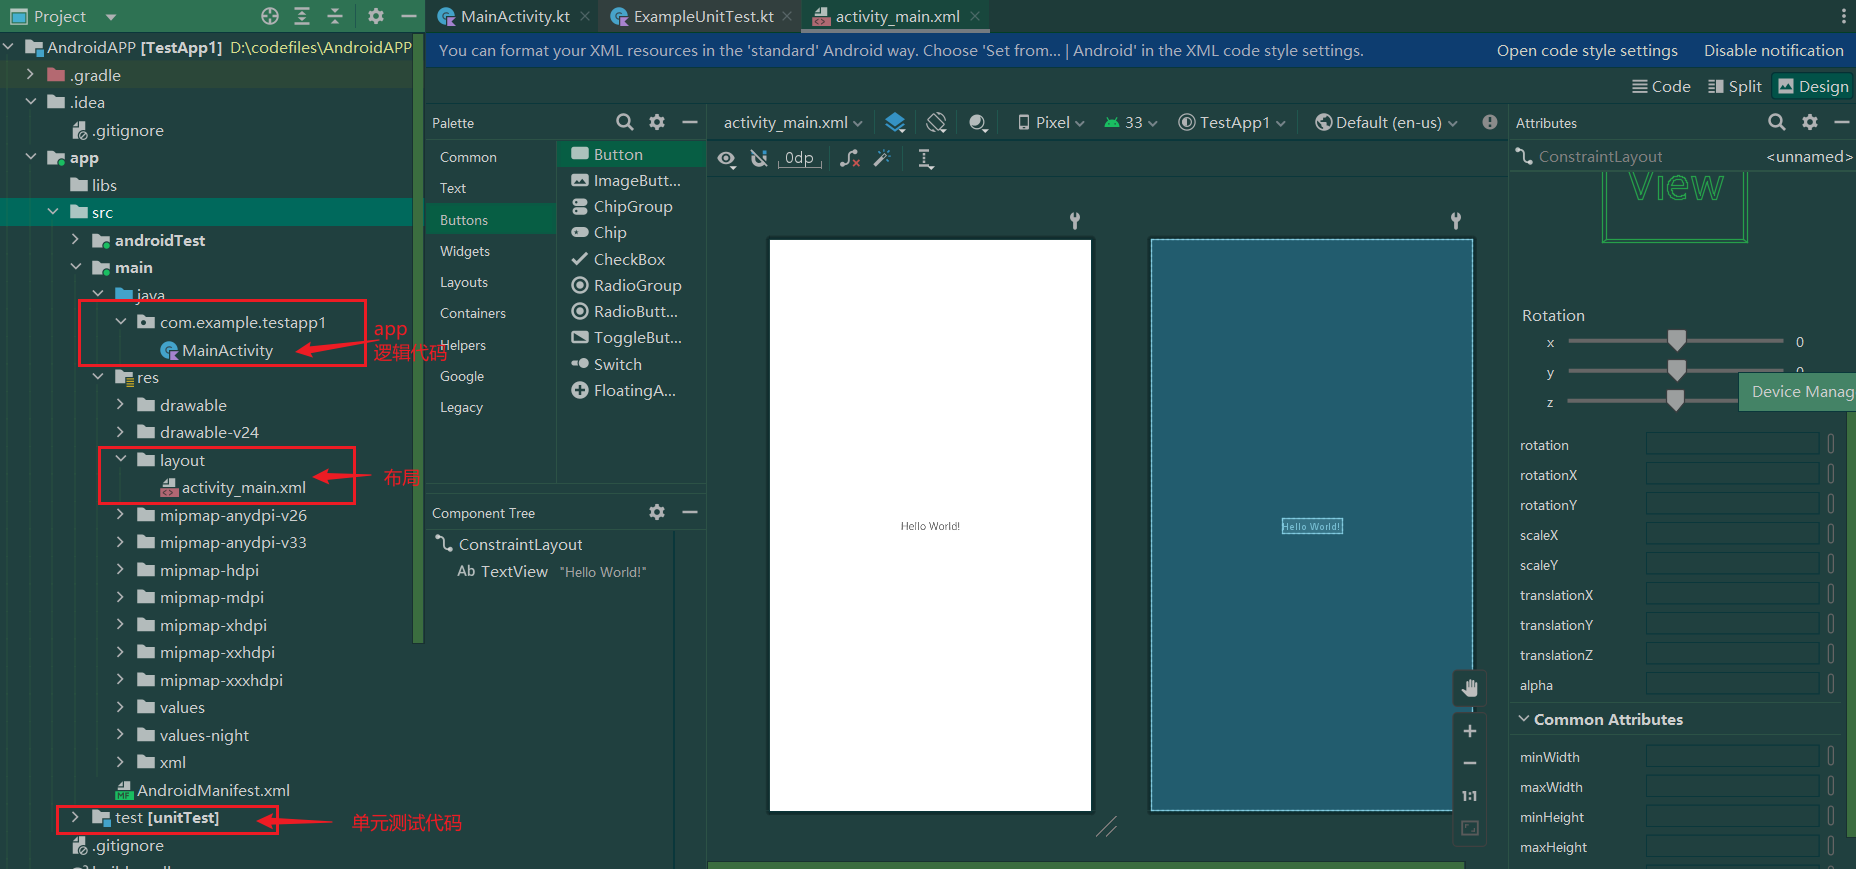Click Disable notification link

pos(1773,50)
